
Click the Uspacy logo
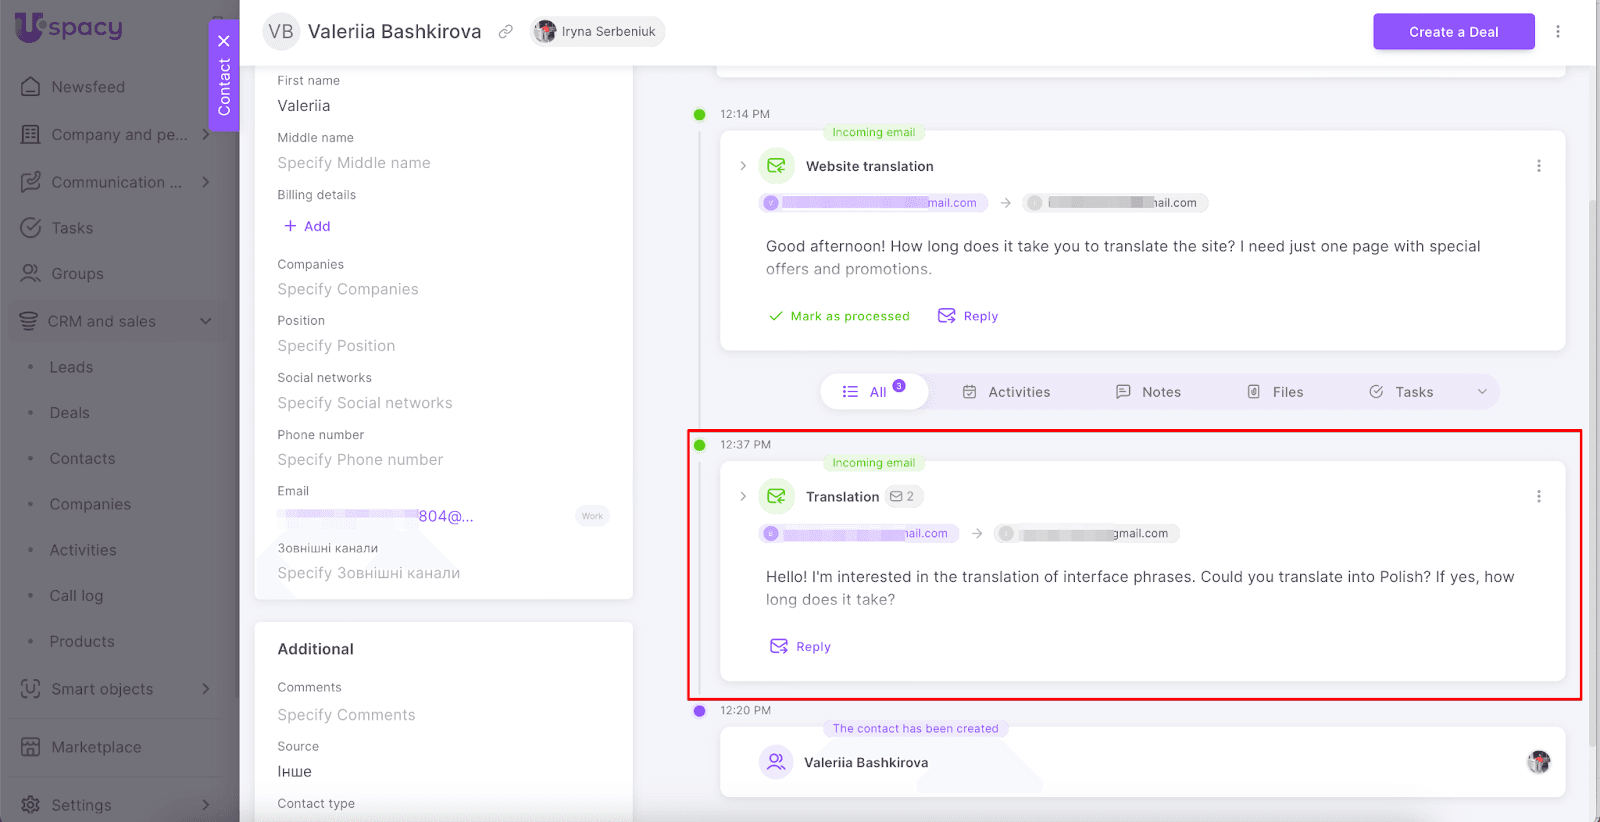pyautogui.click(x=69, y=27)
